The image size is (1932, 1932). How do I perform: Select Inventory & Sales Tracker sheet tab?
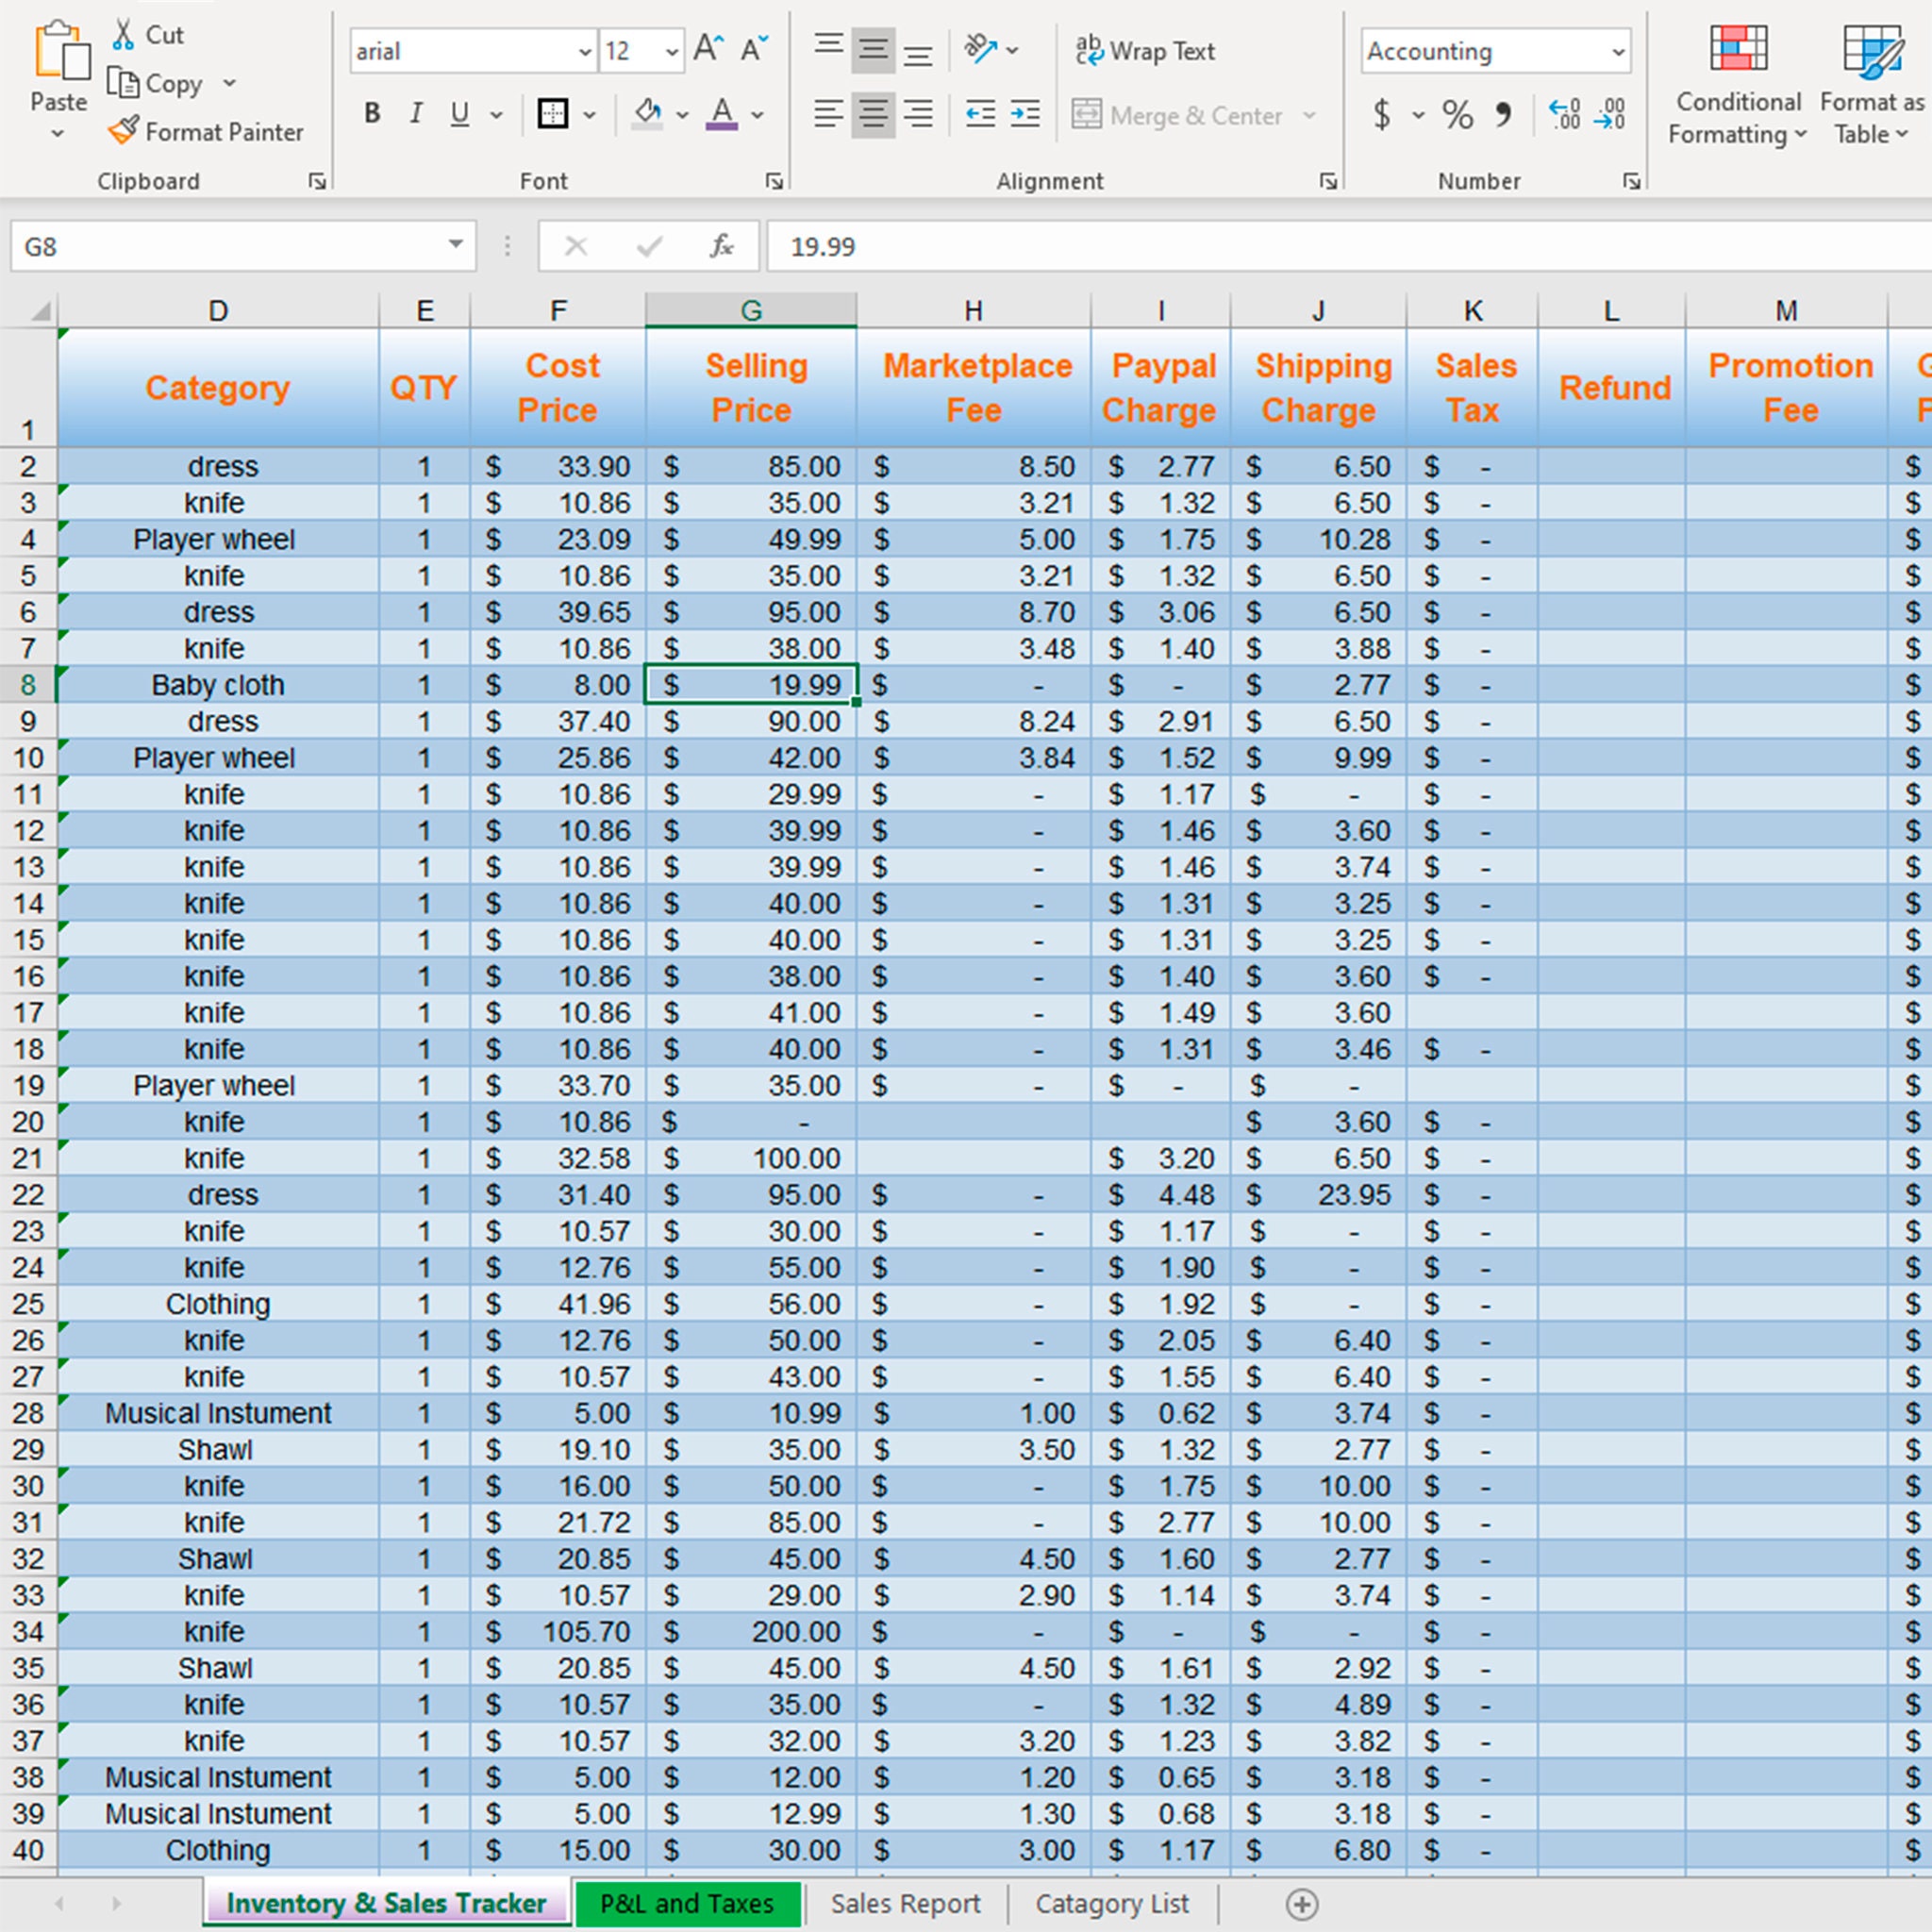(x=386, y=1903)
